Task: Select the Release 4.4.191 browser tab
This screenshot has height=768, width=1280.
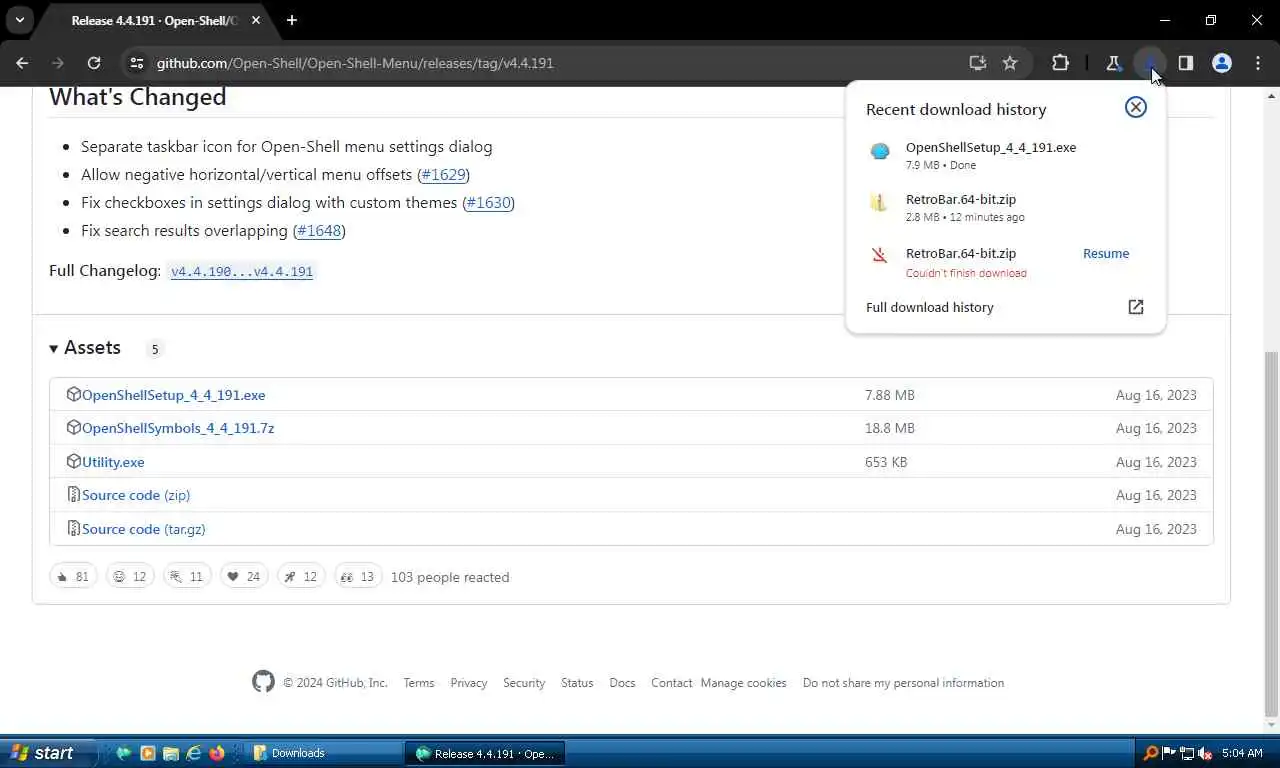Action: click(x=155, y=21)
